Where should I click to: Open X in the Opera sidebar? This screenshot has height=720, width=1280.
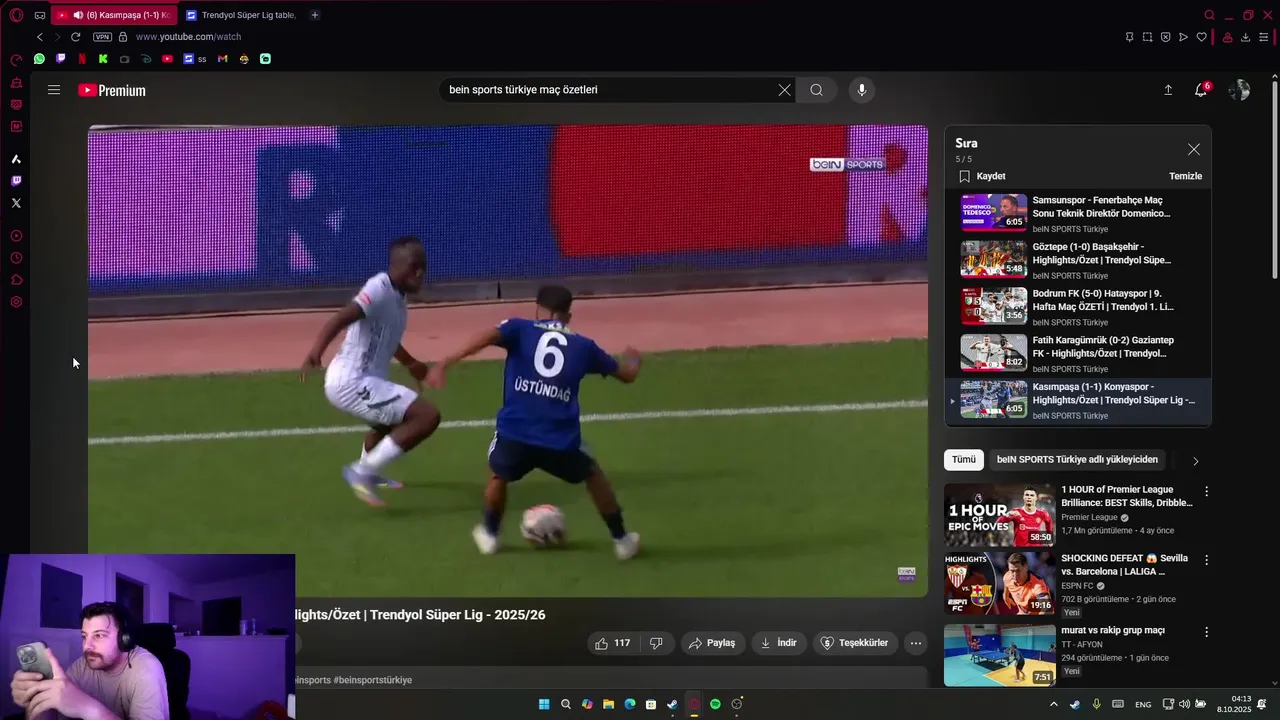[16, 203]
